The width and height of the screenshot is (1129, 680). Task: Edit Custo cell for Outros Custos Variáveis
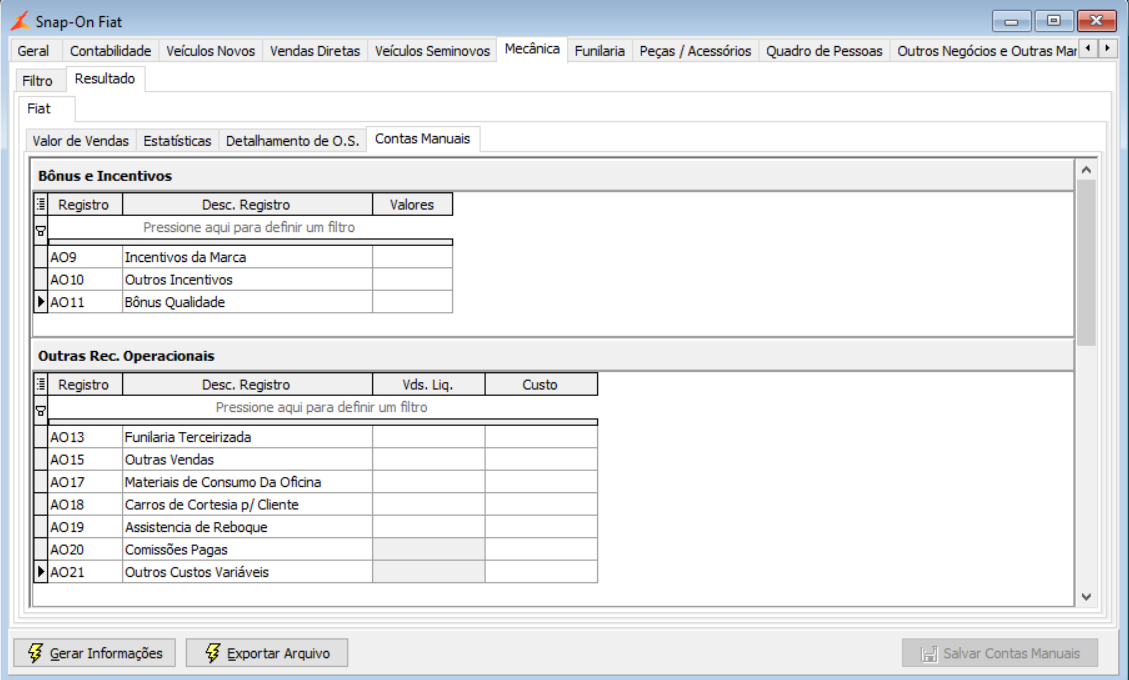click(x=541, y=572)
